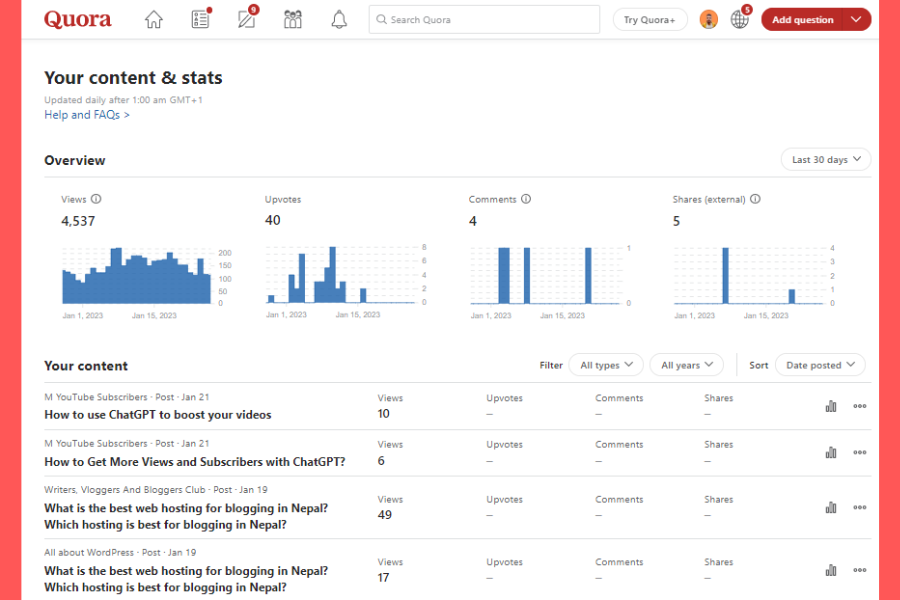Open Nepal hosting post in Writers, Vloggers Club

point(186,516)
